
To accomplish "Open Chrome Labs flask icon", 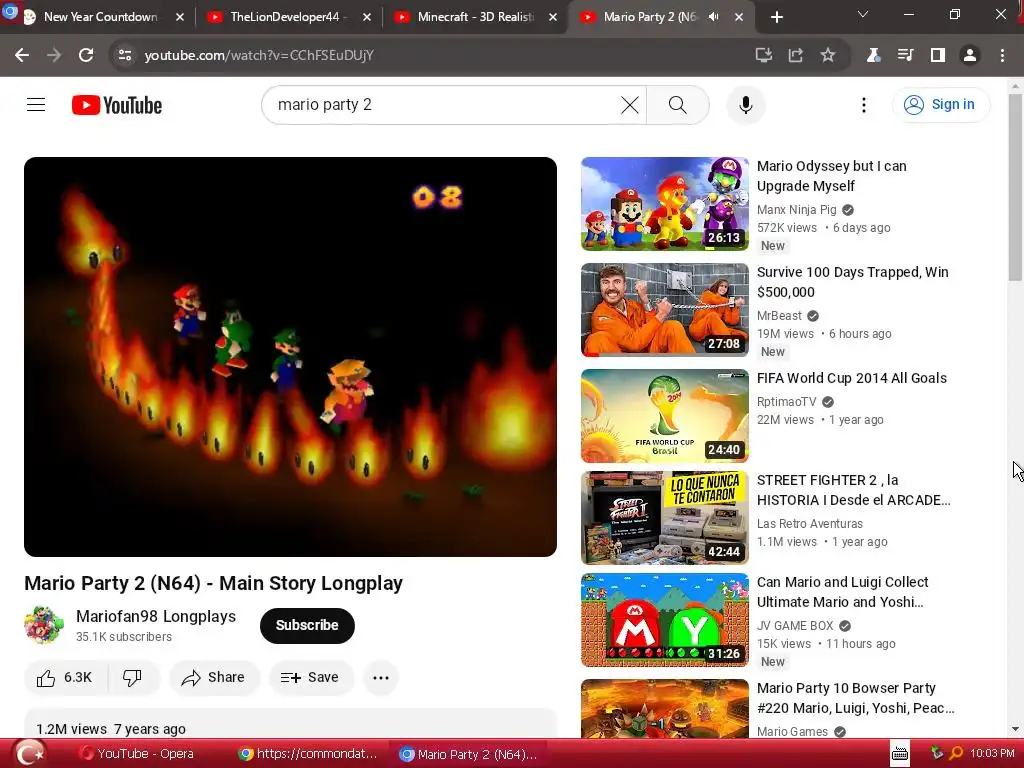I will point(873,56).
